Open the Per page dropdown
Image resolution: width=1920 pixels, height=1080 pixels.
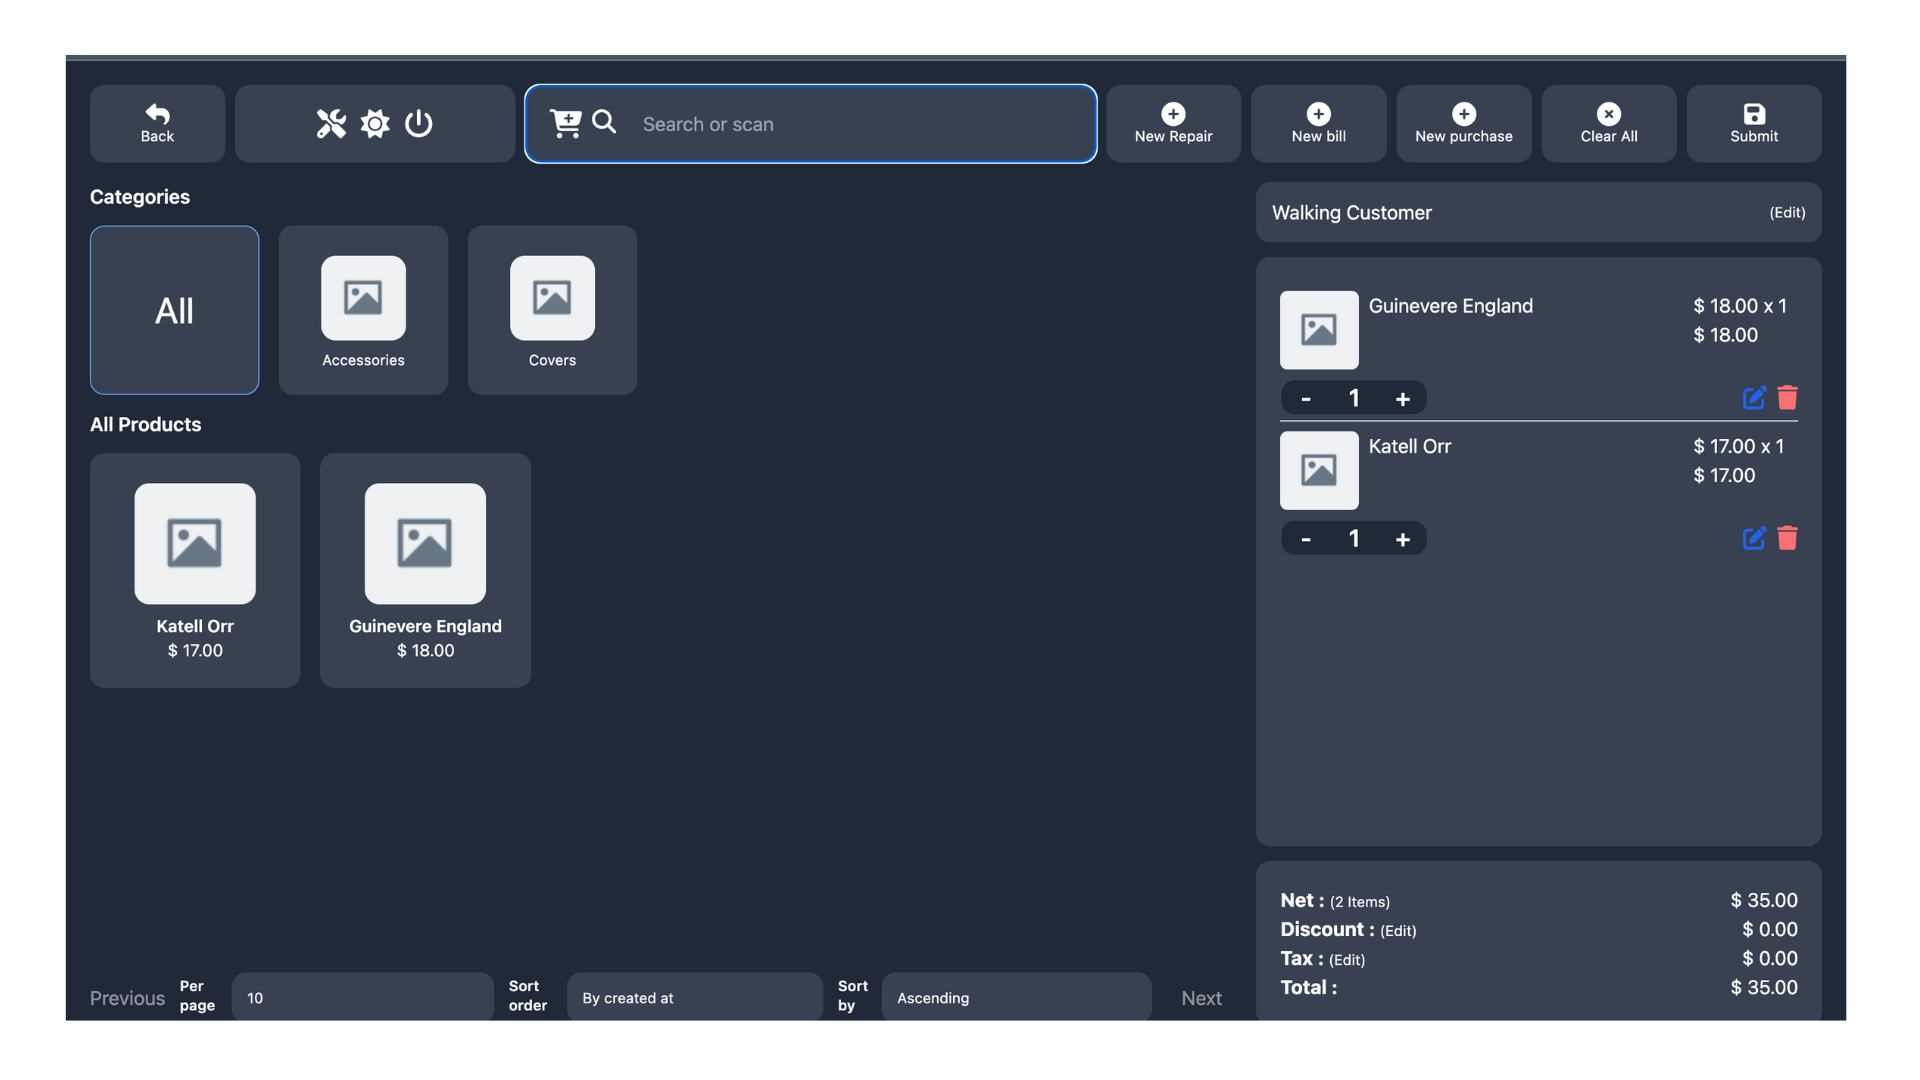point(362,997)
